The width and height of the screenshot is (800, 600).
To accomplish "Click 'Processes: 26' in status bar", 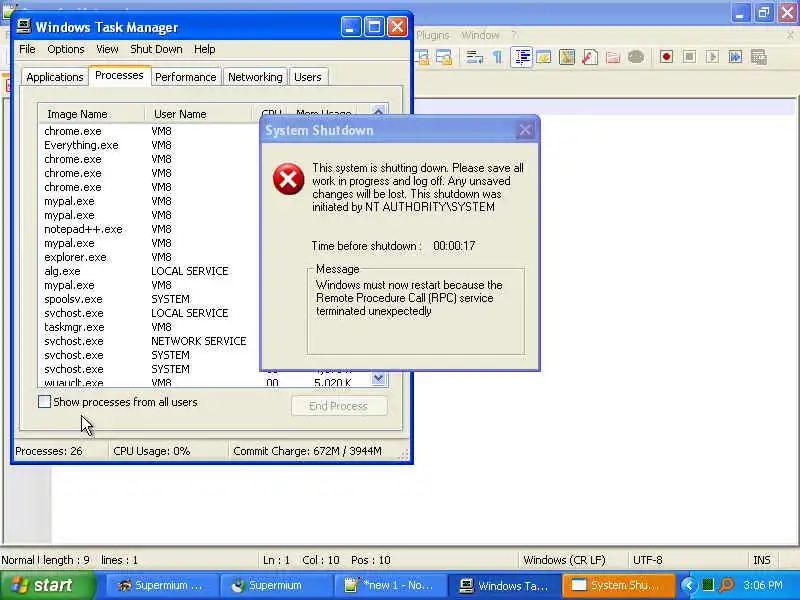I will [49, 451].
